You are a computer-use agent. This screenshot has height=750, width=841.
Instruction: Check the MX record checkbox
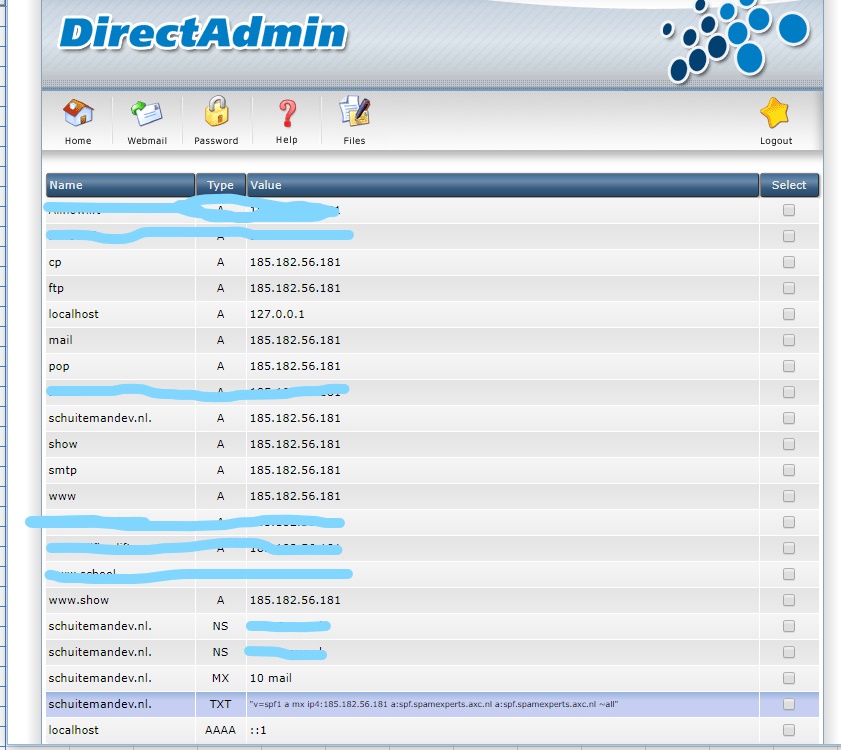pos(788,678)
